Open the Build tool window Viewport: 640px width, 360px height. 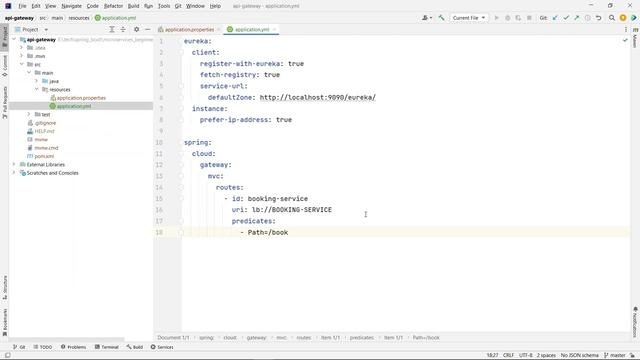point(135,347)
